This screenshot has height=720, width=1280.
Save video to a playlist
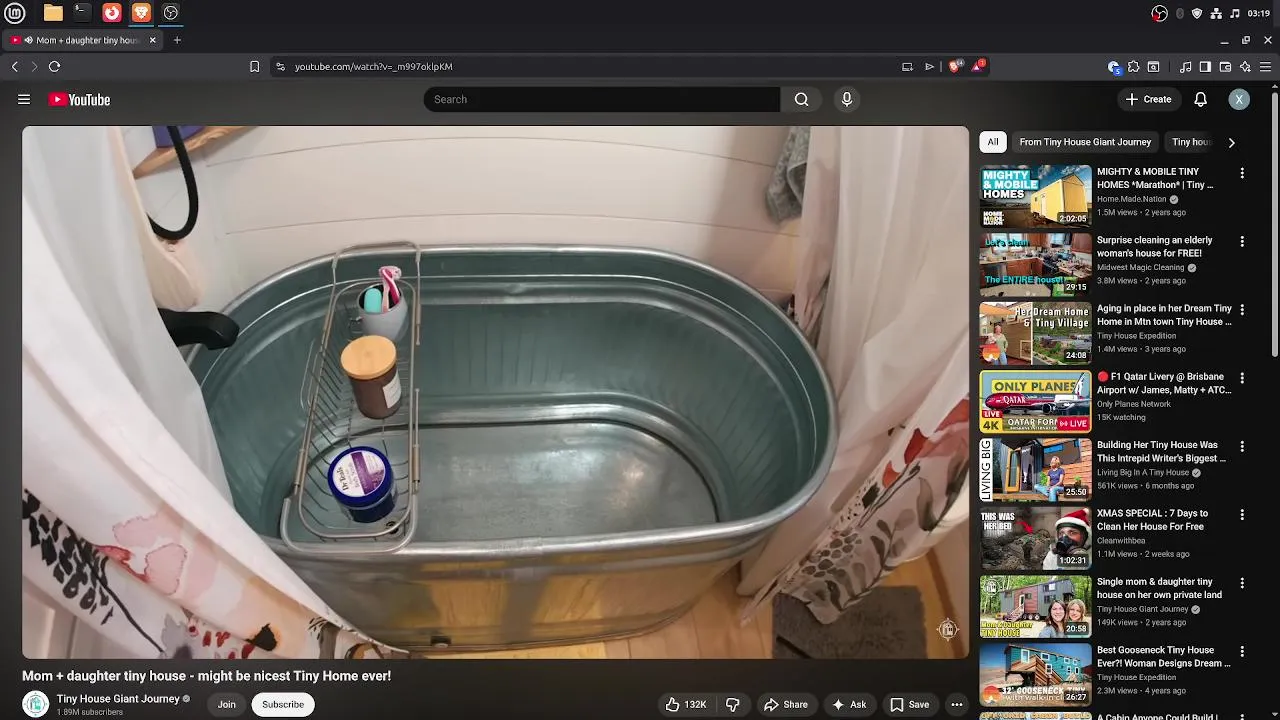click(x=910, y=704)
